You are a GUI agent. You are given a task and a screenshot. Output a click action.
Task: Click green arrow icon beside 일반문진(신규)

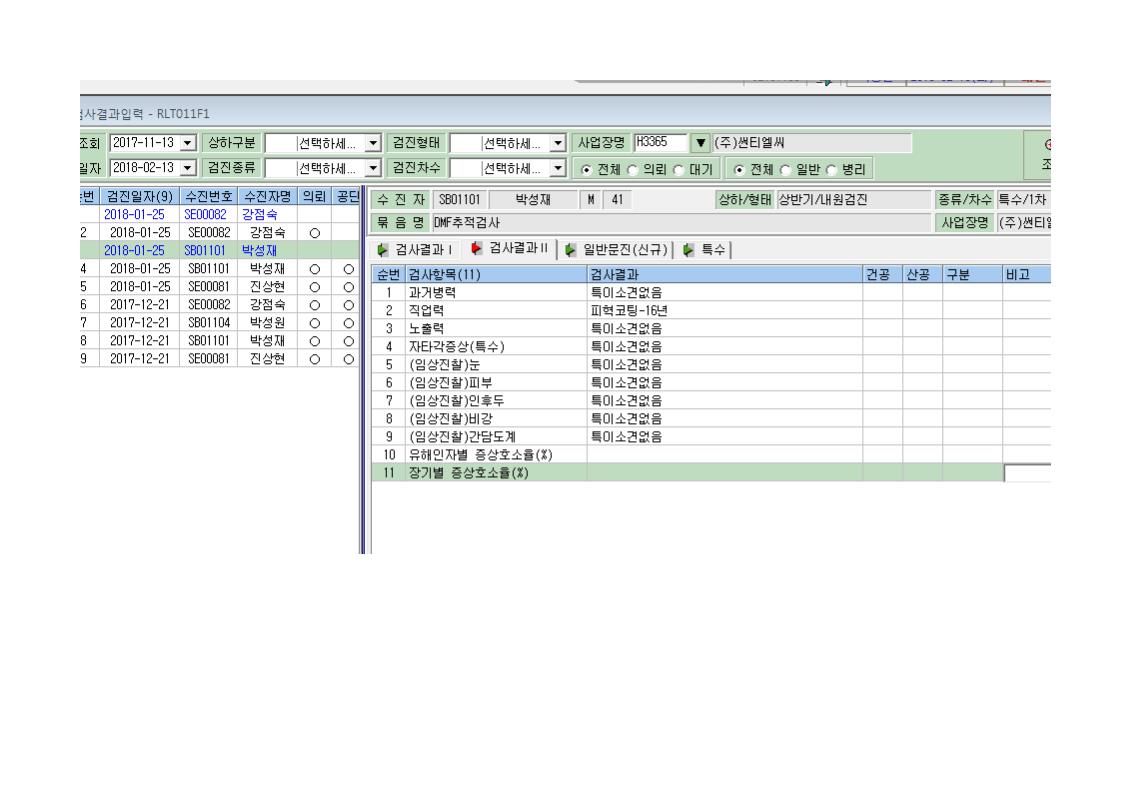570,250
